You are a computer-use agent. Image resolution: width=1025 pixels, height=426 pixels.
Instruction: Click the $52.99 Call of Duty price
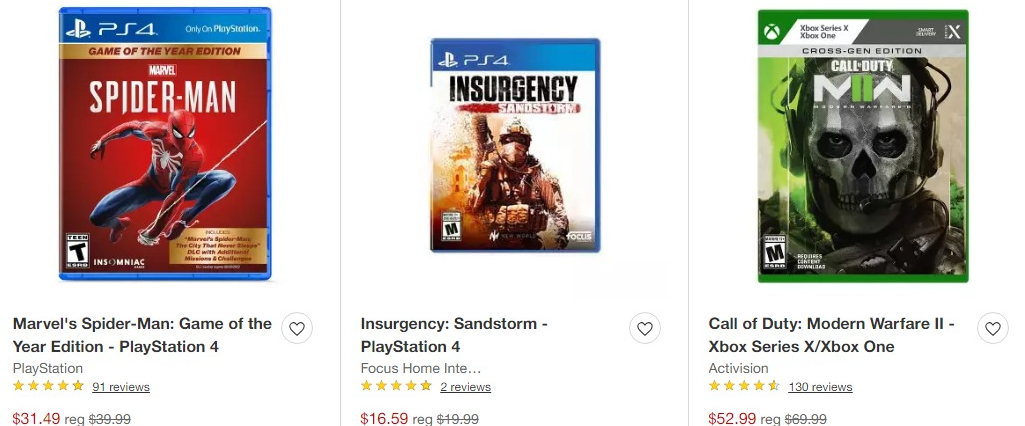[x=731, y=419]
